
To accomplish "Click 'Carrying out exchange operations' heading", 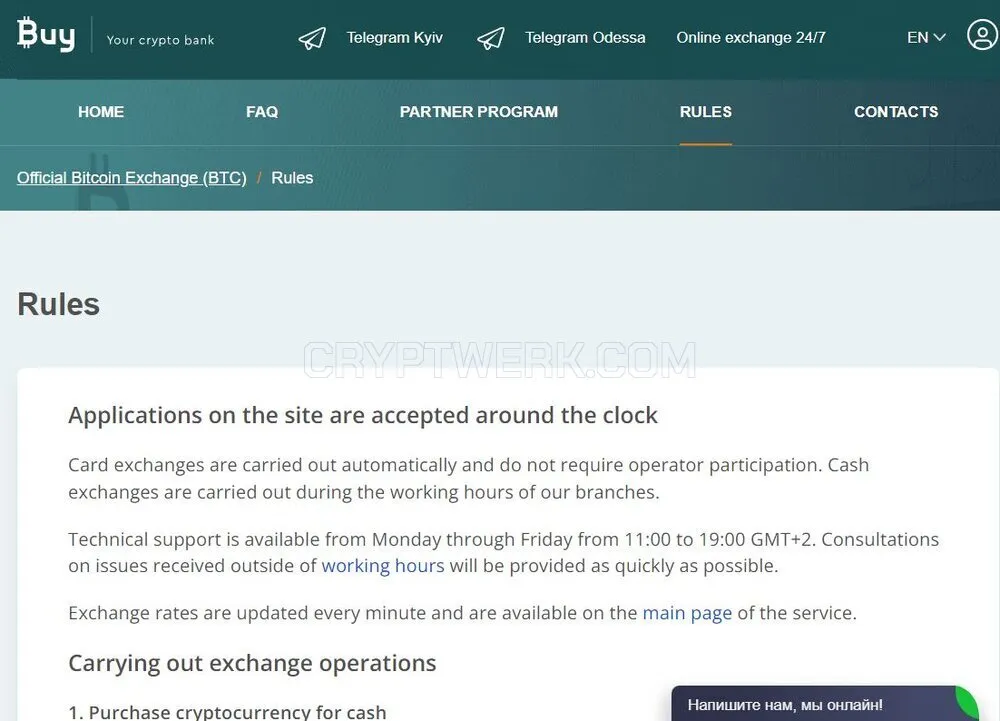I will pos(252,664).
